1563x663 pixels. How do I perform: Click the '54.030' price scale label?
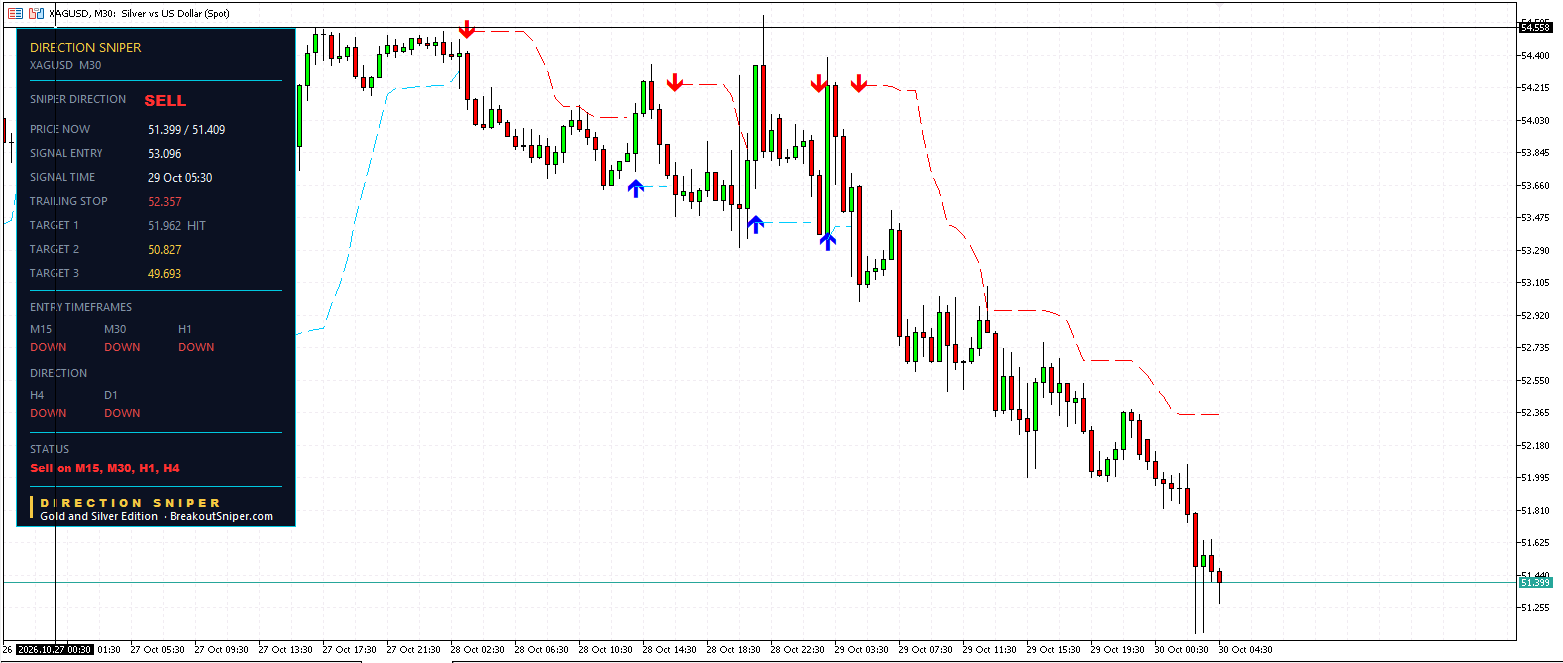pos(1536,120)
